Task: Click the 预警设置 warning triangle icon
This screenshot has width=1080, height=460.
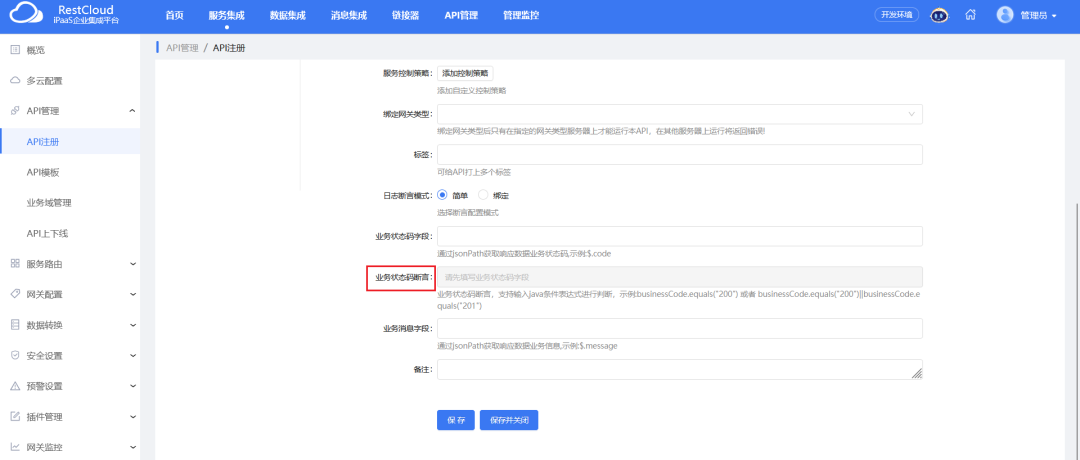Action: pyautogui.click(x=15, y=386)
